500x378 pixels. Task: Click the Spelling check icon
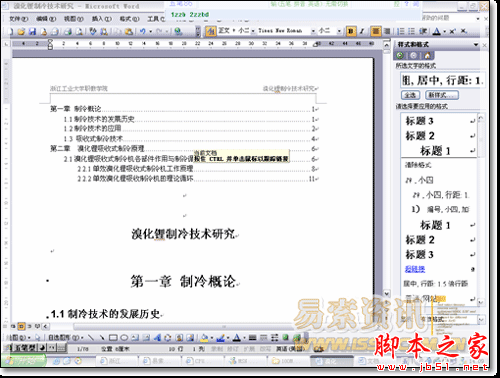[x=93, y=32]
